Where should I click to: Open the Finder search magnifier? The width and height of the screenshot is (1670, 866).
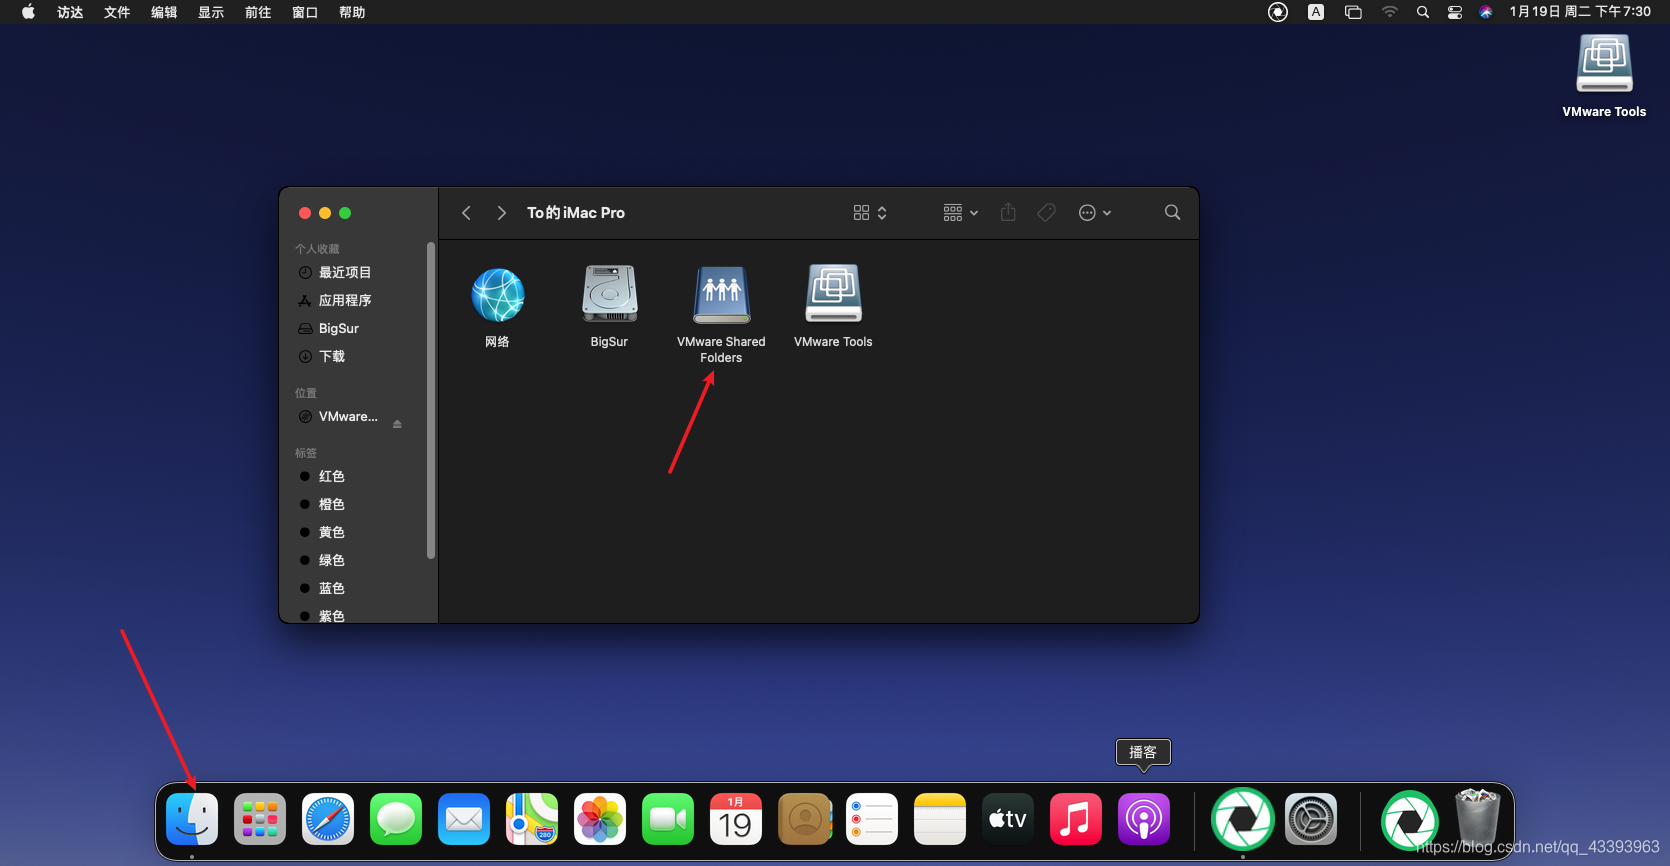(1172, 212)
